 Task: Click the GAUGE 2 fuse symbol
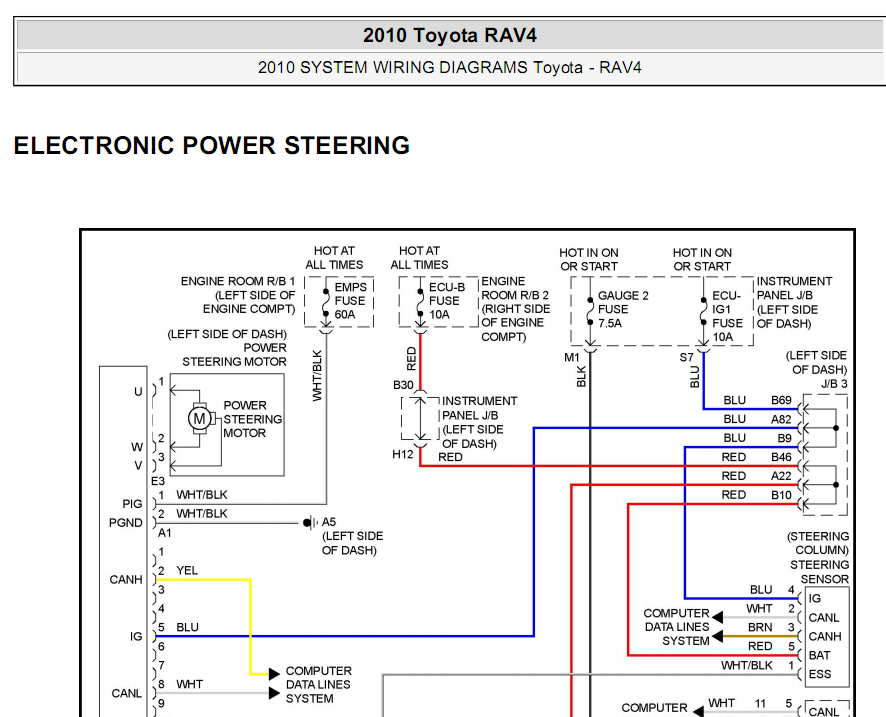[x=590, y=311]
